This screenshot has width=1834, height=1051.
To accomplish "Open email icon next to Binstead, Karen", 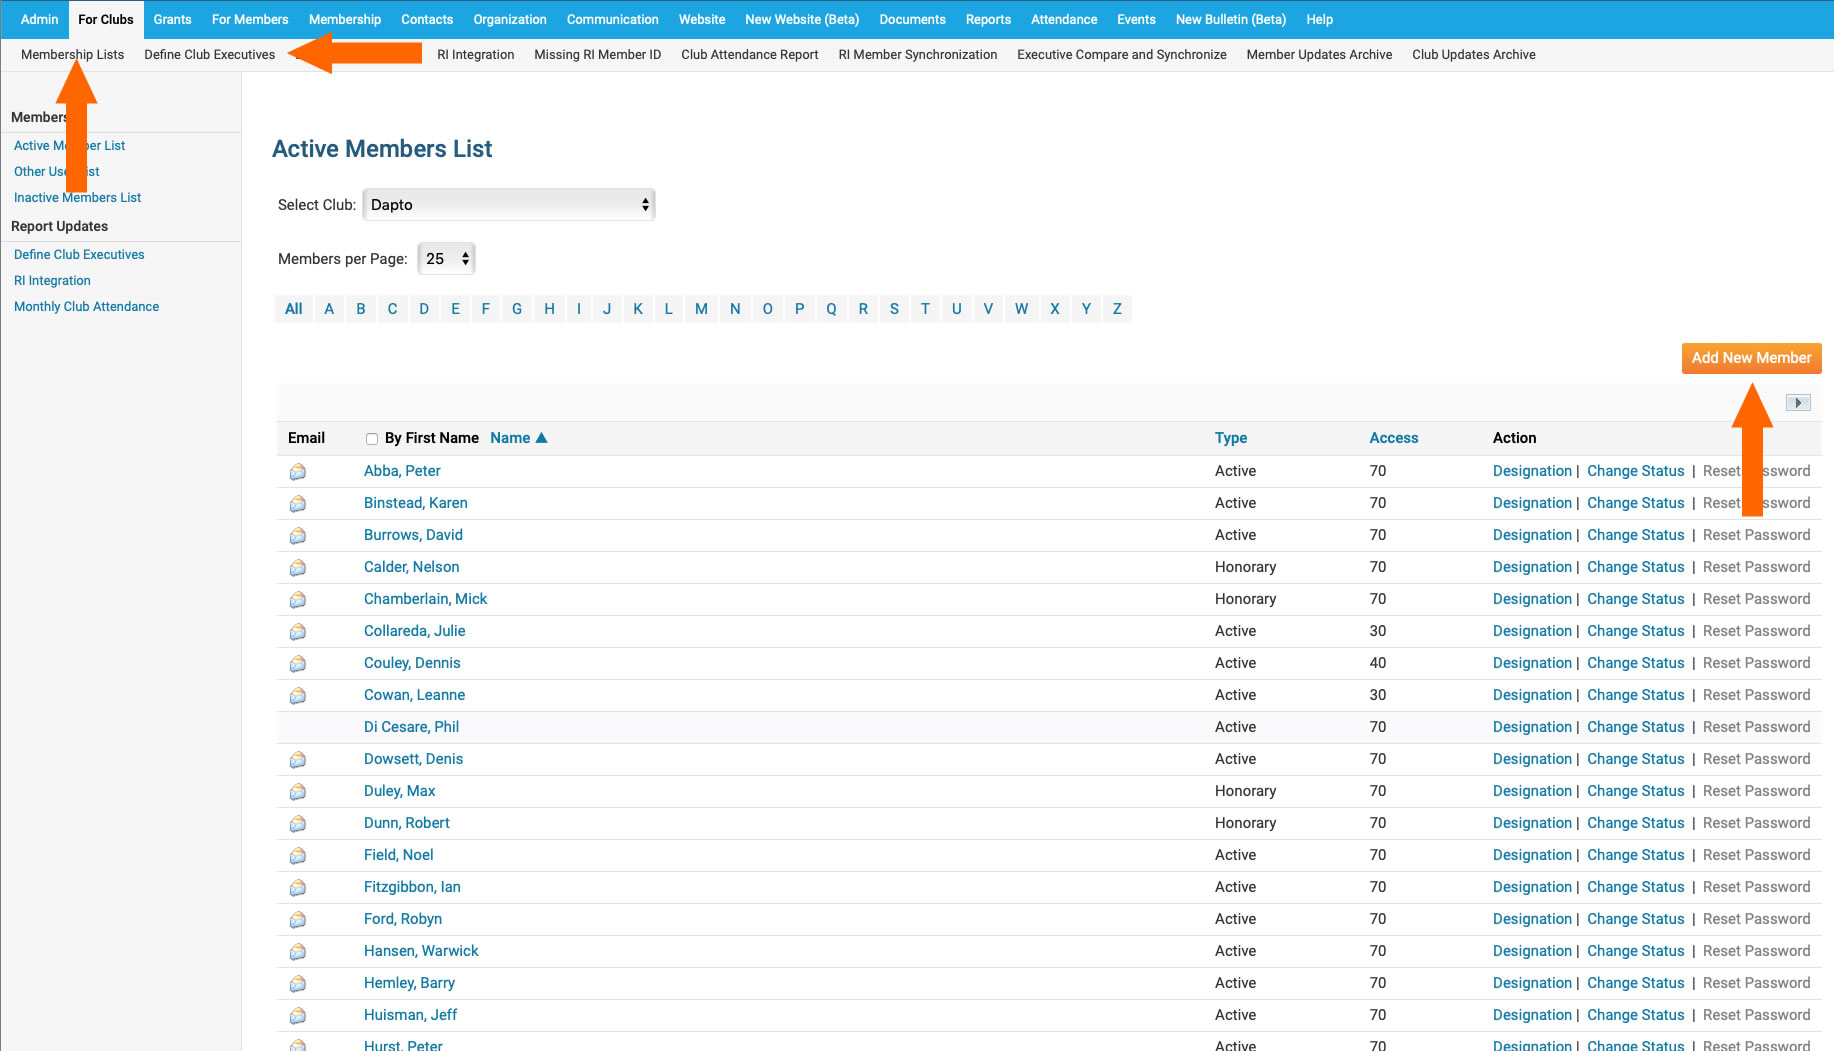I will 297,503.
